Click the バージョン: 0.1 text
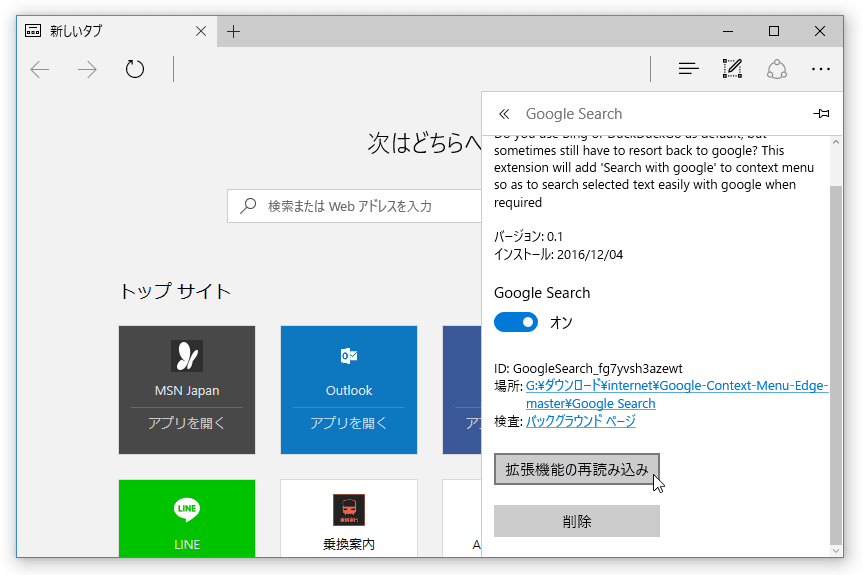863x575 pixels. pyautogui.click(x=528, y=237)
